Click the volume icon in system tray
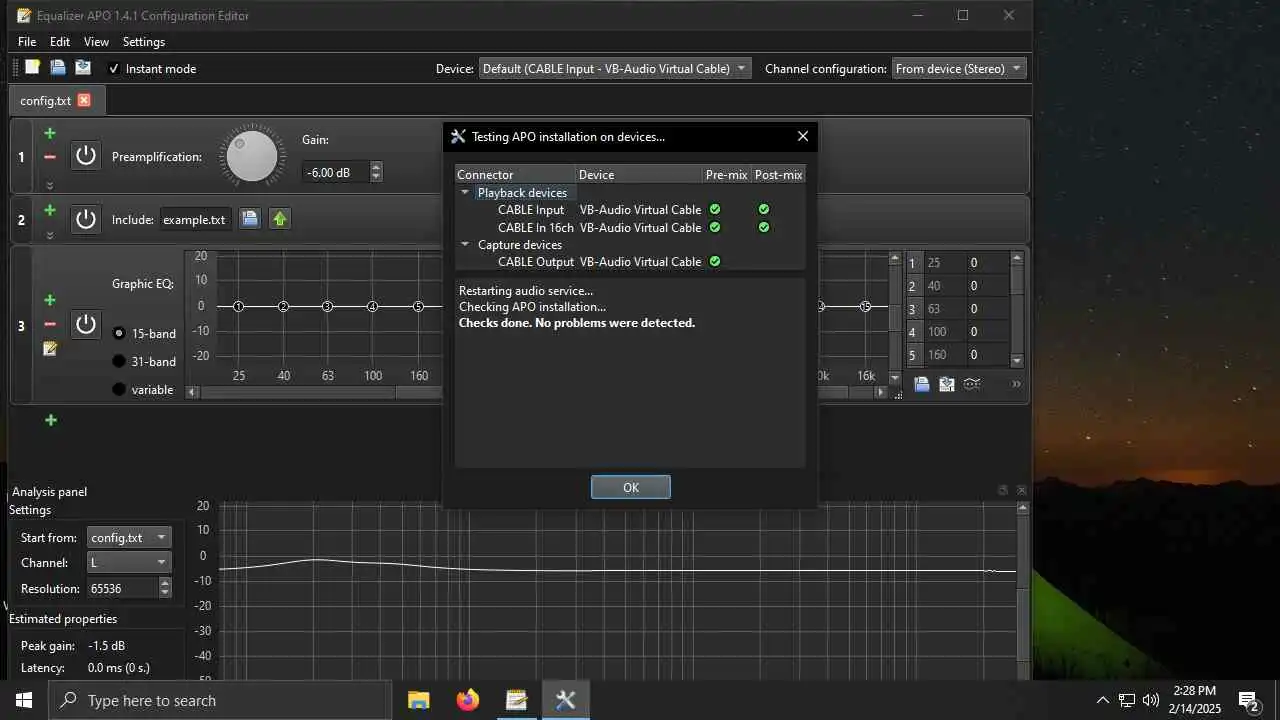The width and height of the screenshot is (1280, 720). [1150, 700]
